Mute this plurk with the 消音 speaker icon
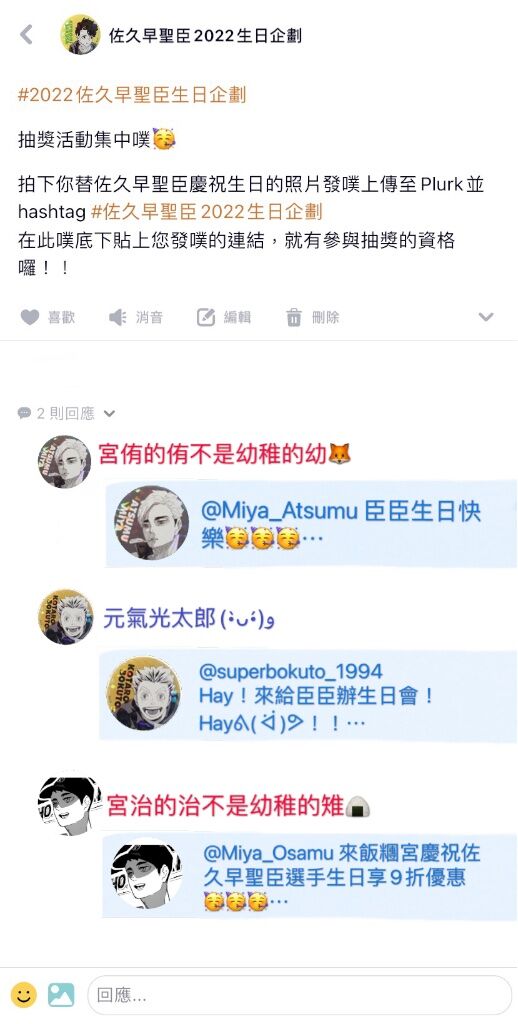Image resolution: width=518 pixels, height=1024 pixels. (118, 317)
